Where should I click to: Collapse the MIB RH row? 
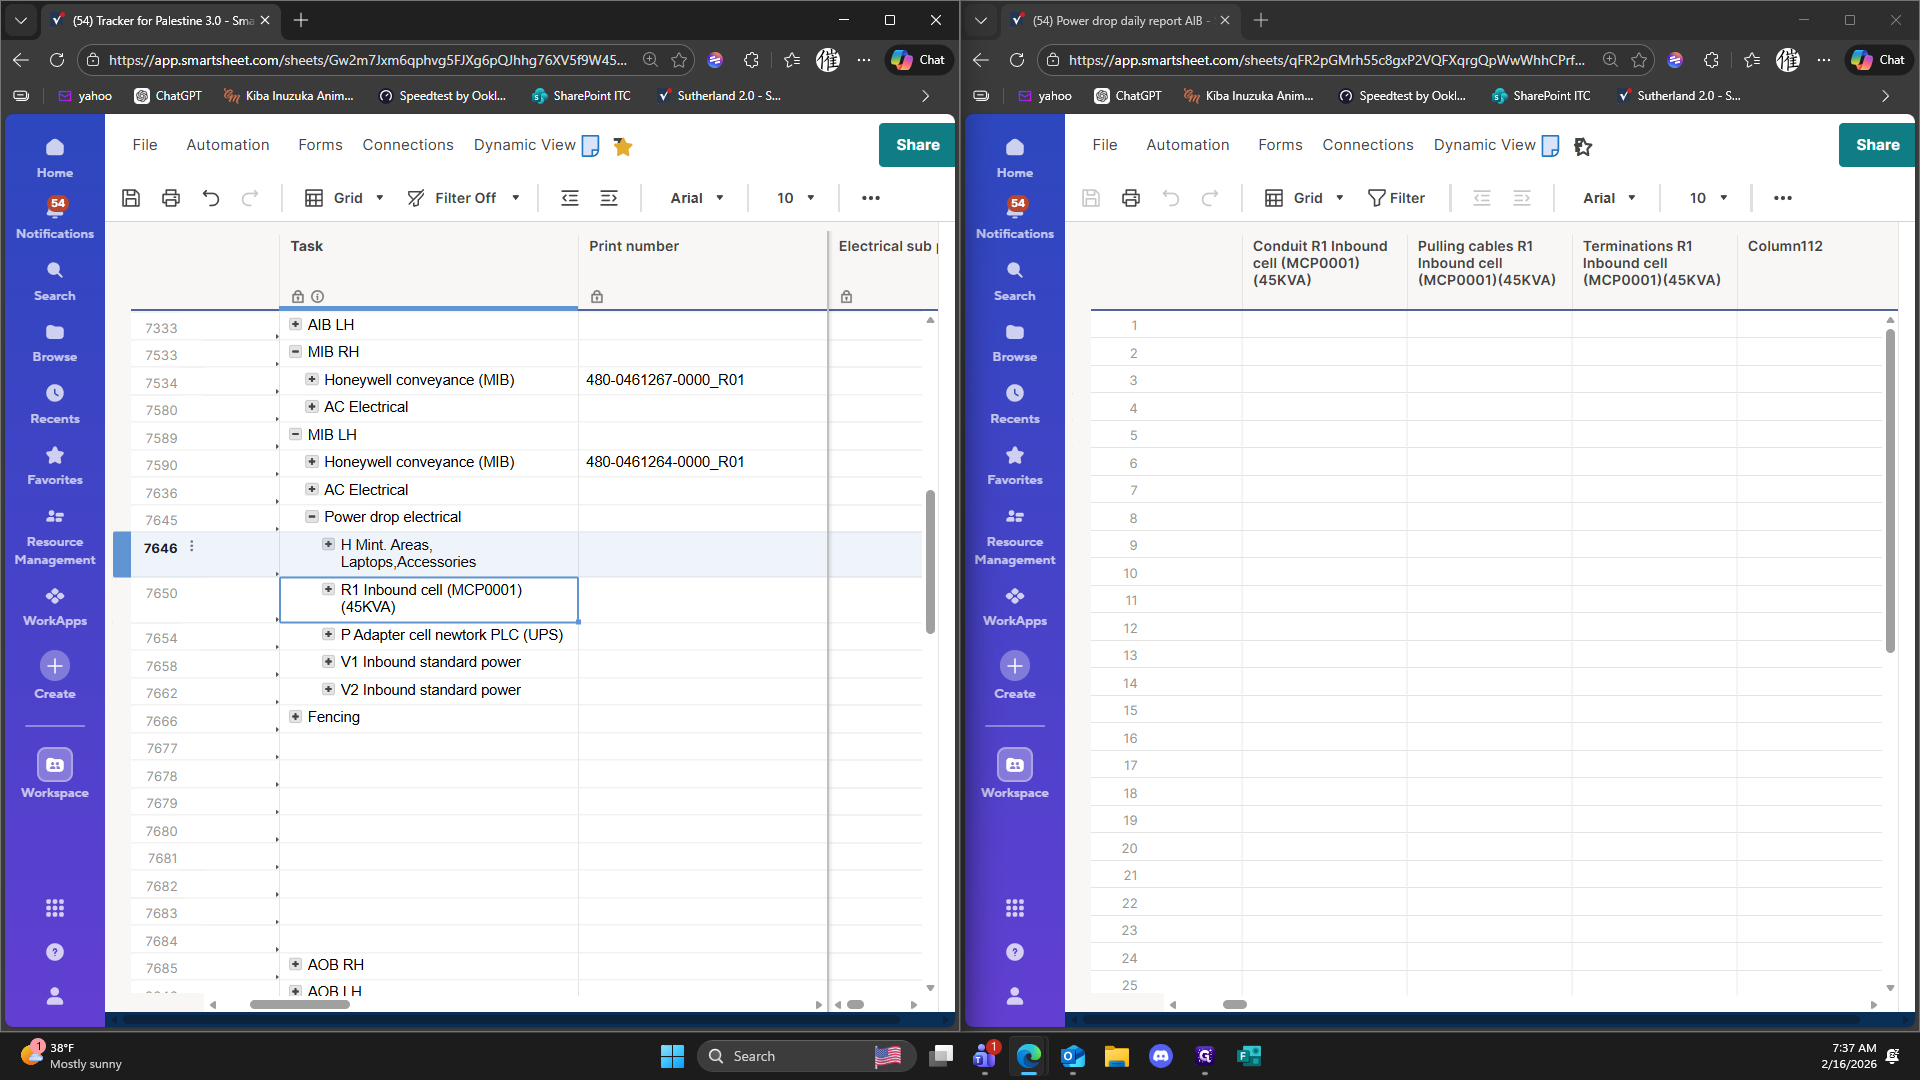[295, 352]
